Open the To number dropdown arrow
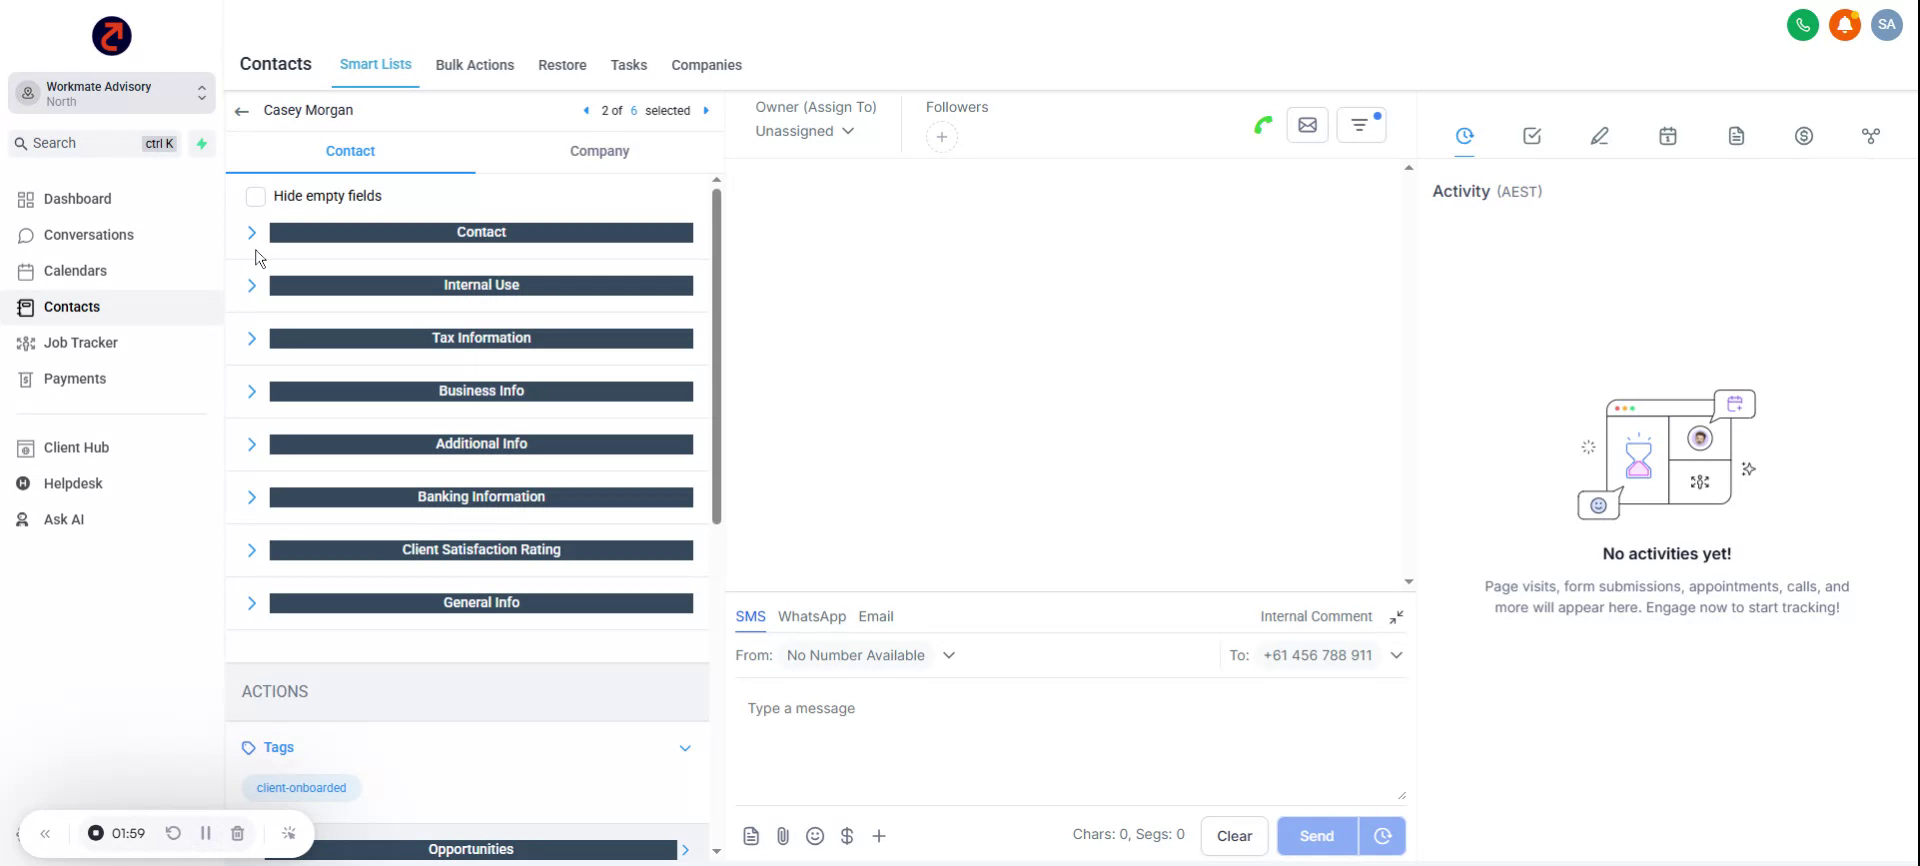Viewport: 1920px width, 866px height. (x=1397, y=656)
